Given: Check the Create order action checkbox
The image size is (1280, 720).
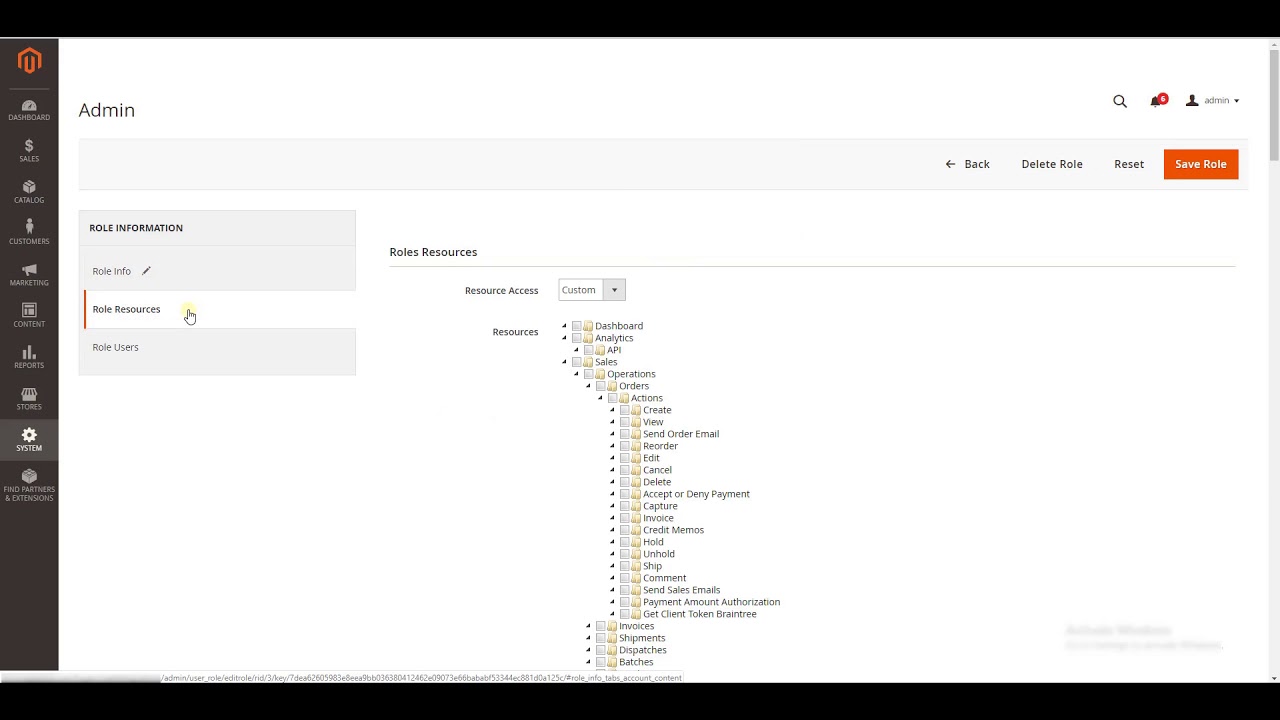Looking at the screenshot, I should click(624, 410).
